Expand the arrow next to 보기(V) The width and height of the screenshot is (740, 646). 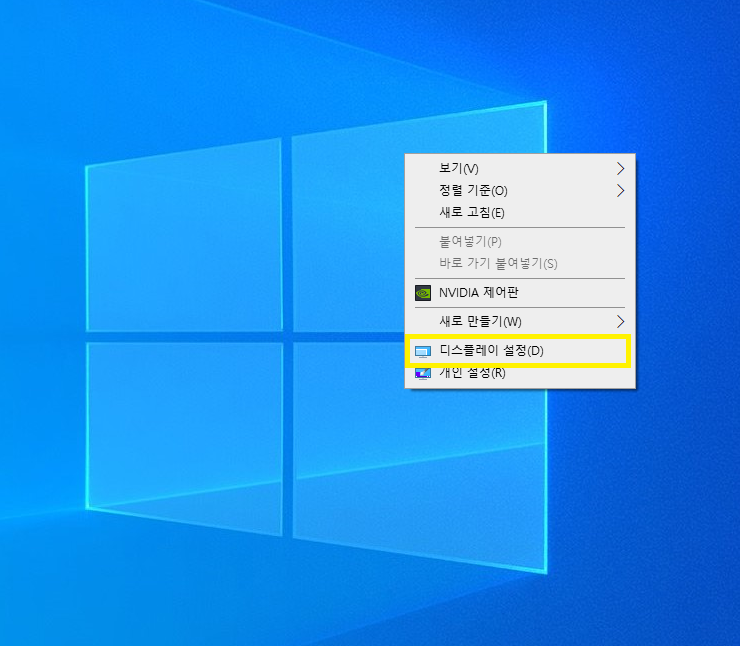(621, 168)
